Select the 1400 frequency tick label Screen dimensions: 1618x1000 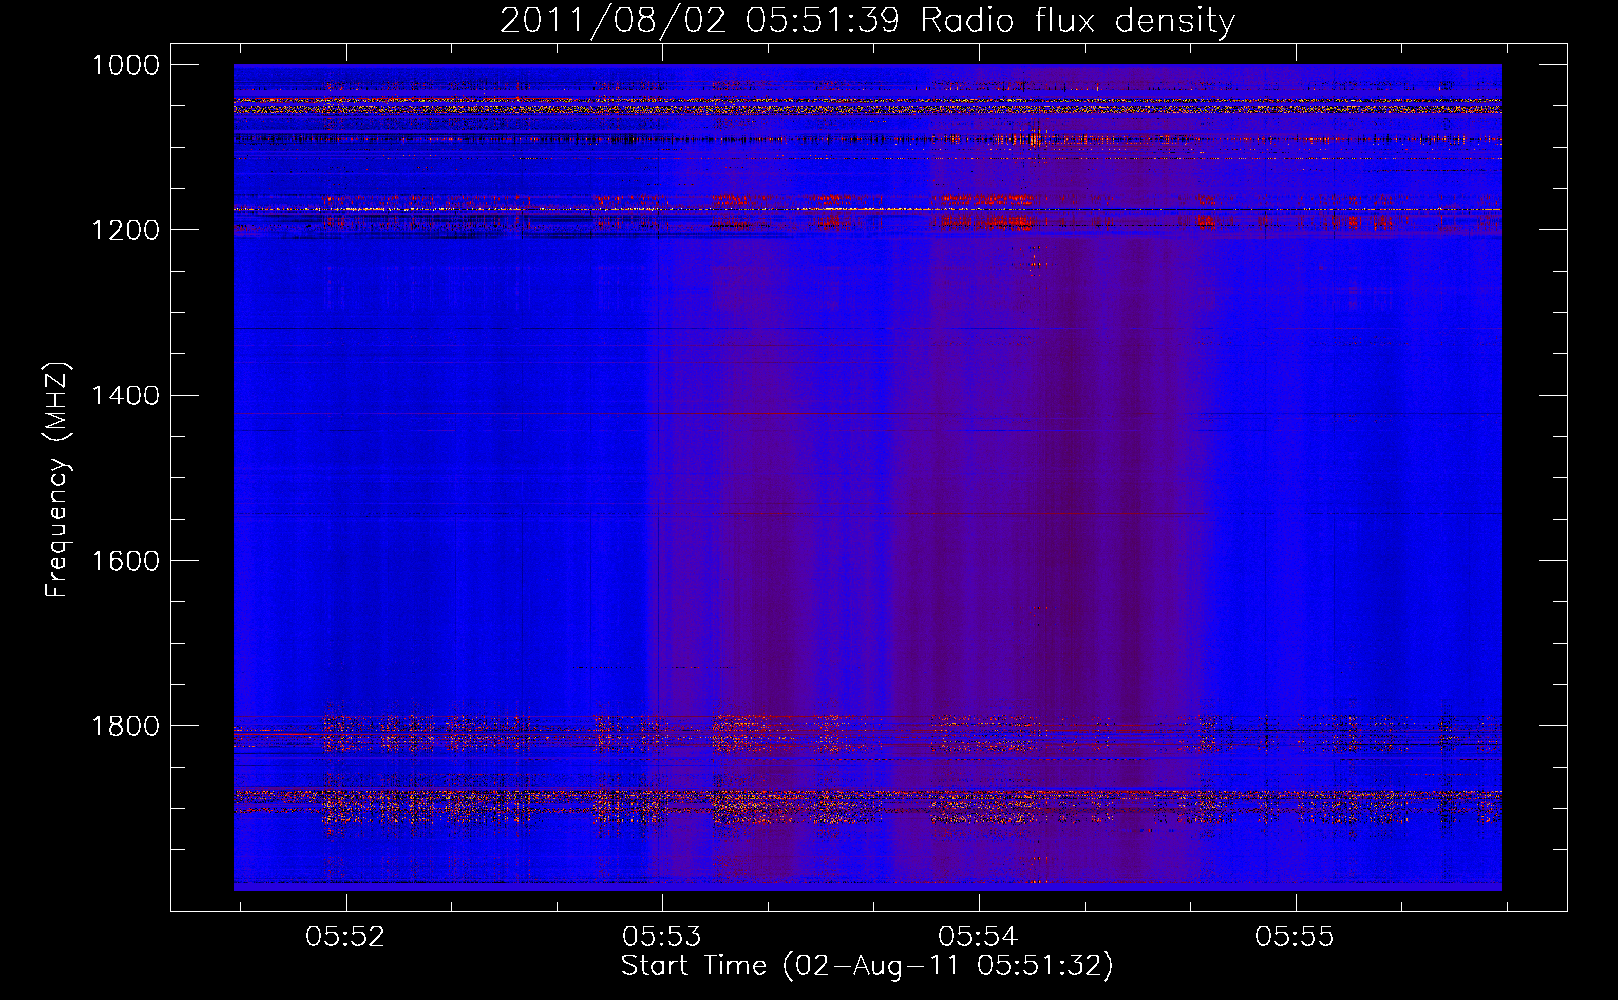[x=126, y=395]
